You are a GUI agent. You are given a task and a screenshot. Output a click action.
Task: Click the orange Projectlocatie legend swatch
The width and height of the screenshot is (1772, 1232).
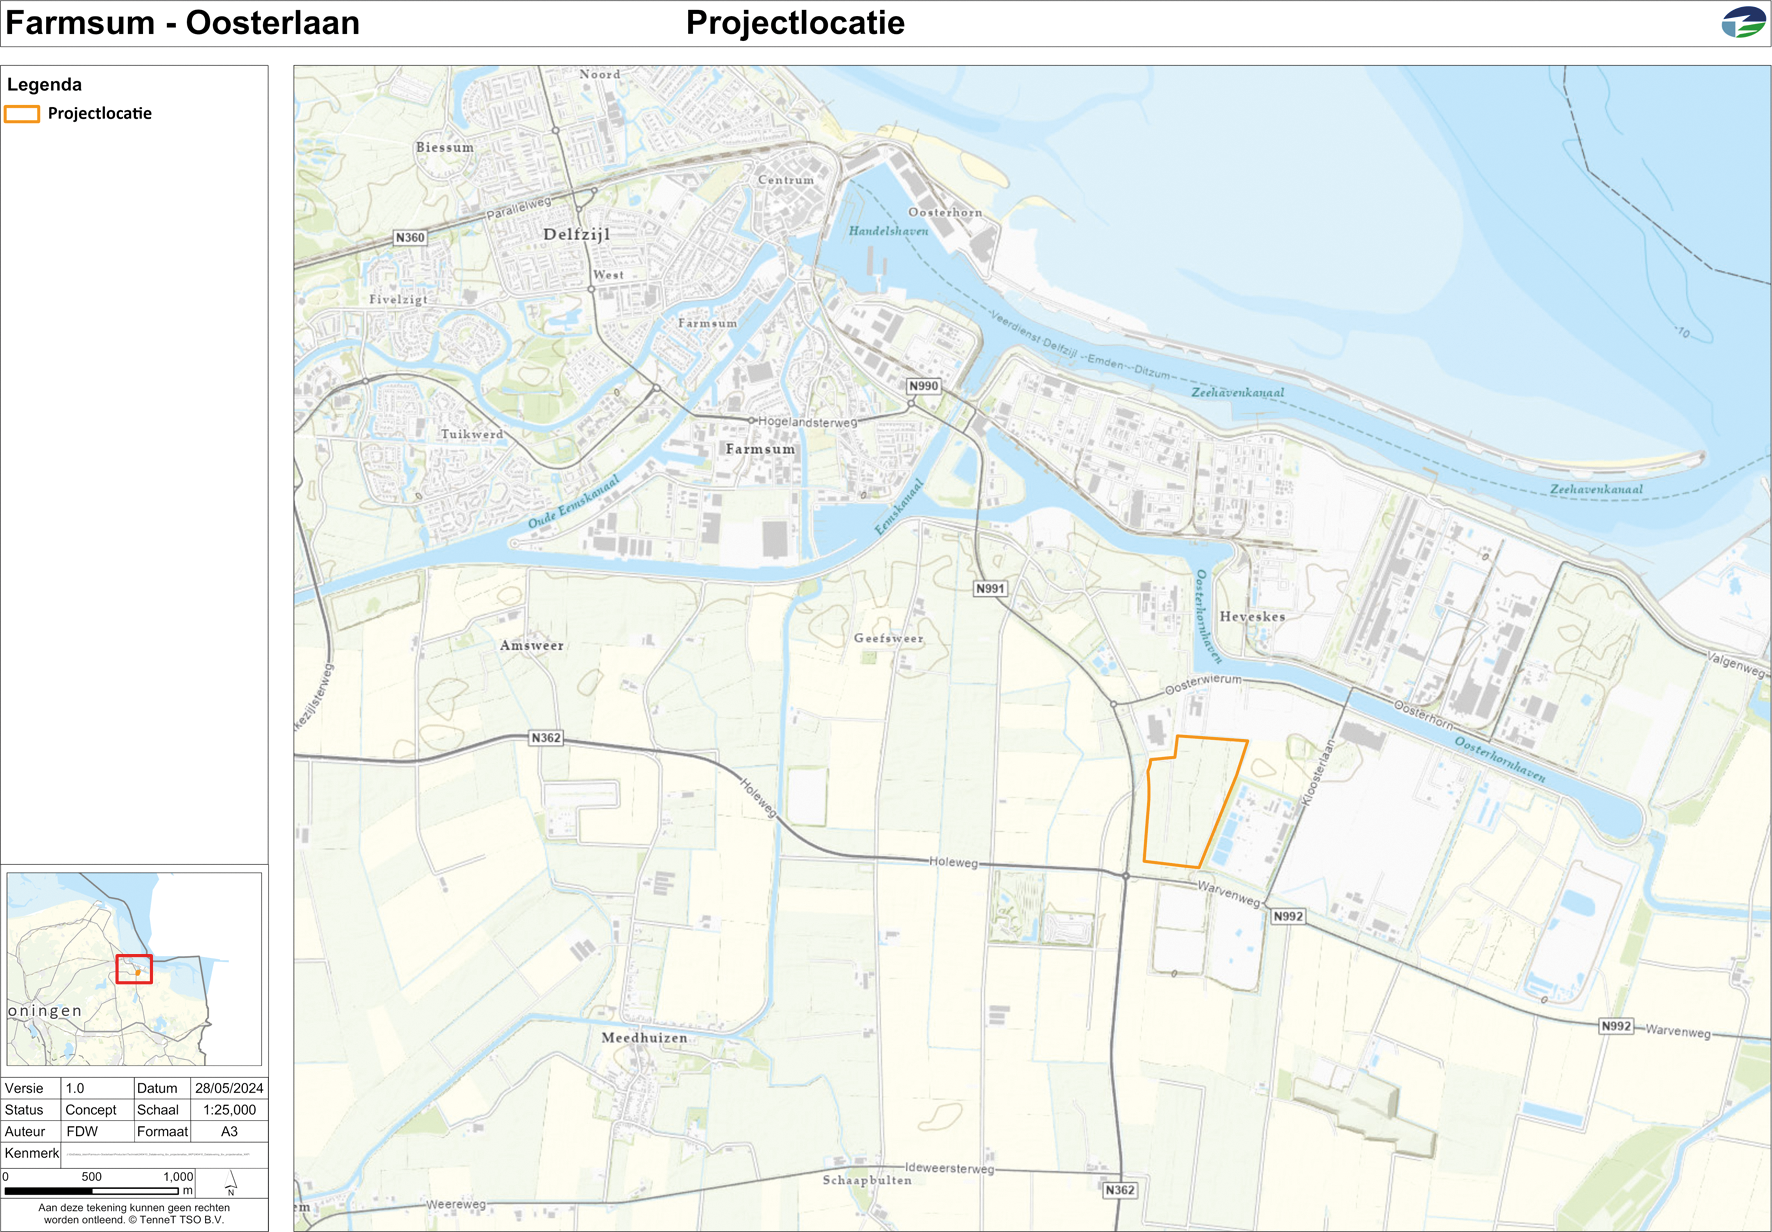22,114
